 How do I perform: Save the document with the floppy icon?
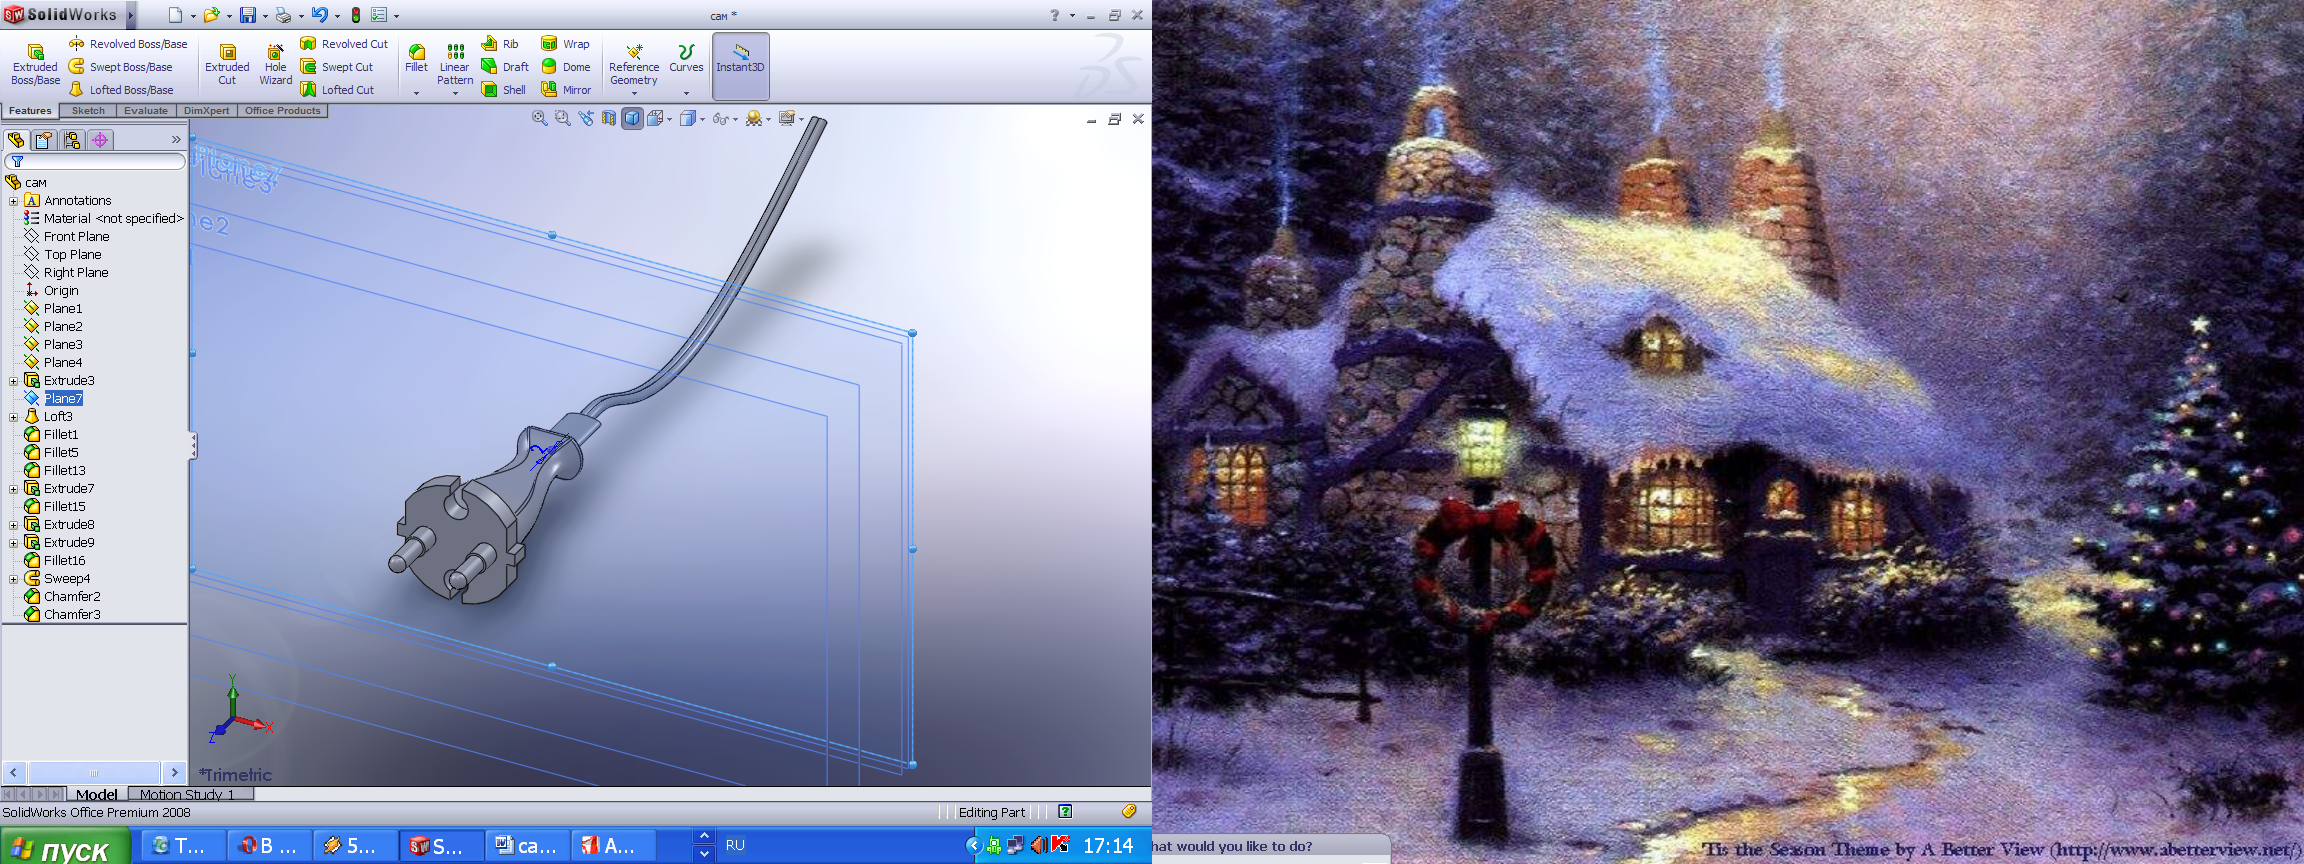click(247, 15)
